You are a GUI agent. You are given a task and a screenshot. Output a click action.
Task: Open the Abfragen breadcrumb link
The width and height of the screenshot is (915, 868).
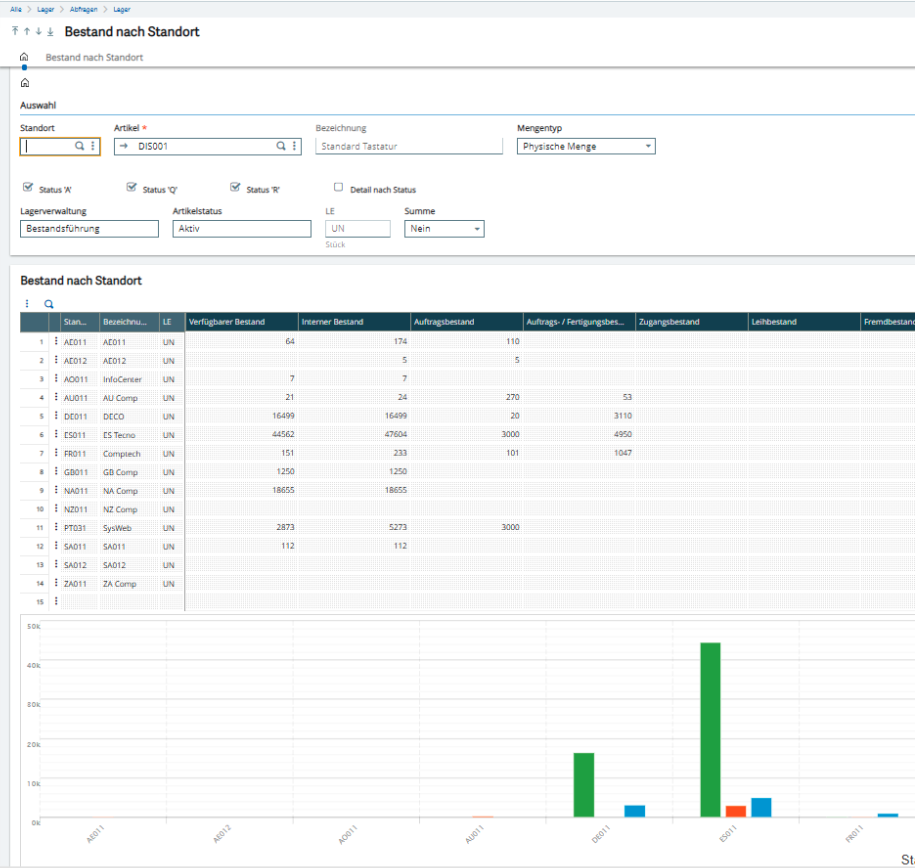[x=83, y=9]
